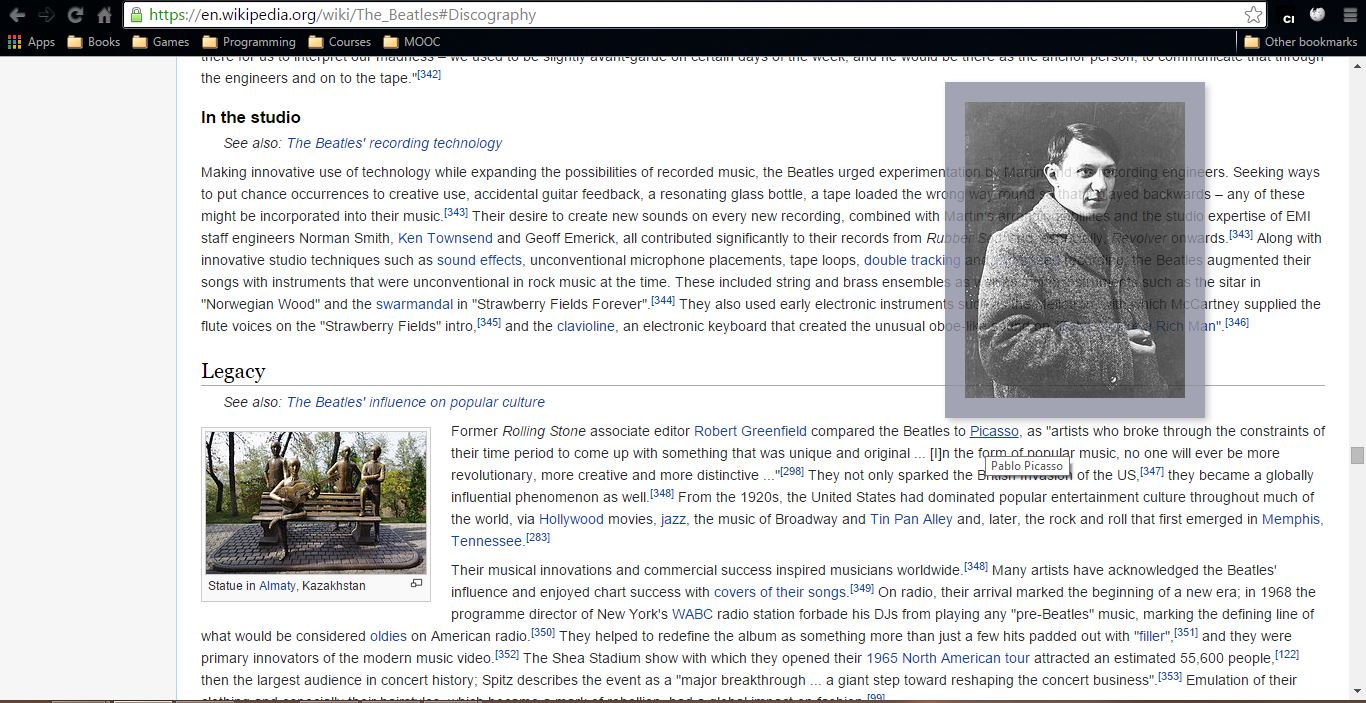Follow the covers of their songs link
1366x703 pixels.
coord(780,592)
